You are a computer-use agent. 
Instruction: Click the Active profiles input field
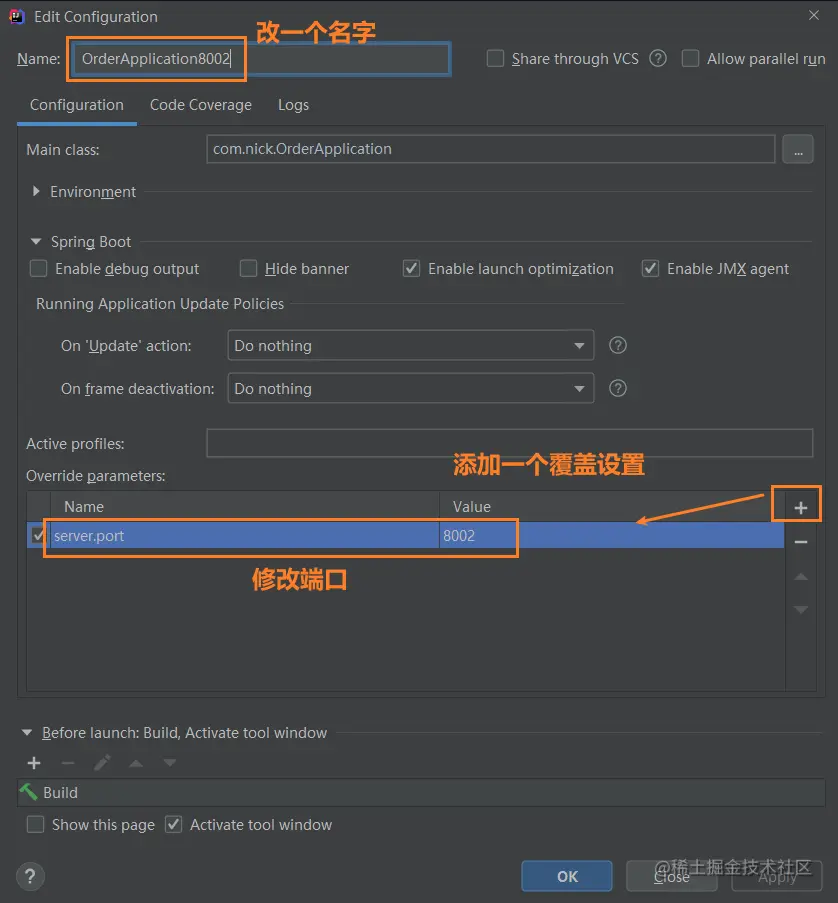[510, 443]
